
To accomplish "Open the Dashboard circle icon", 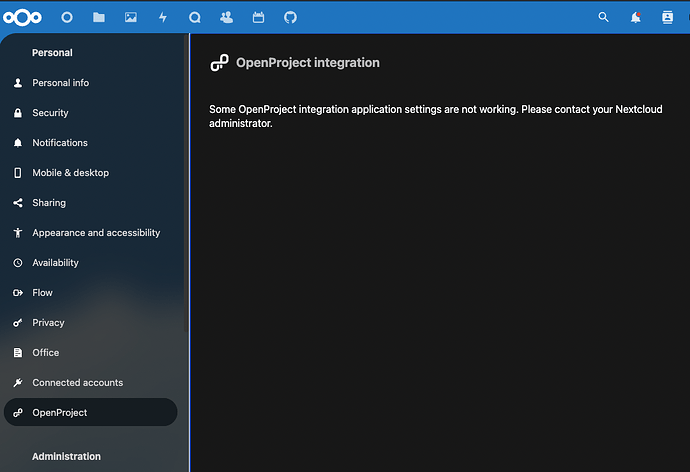I will coord(67,18).
